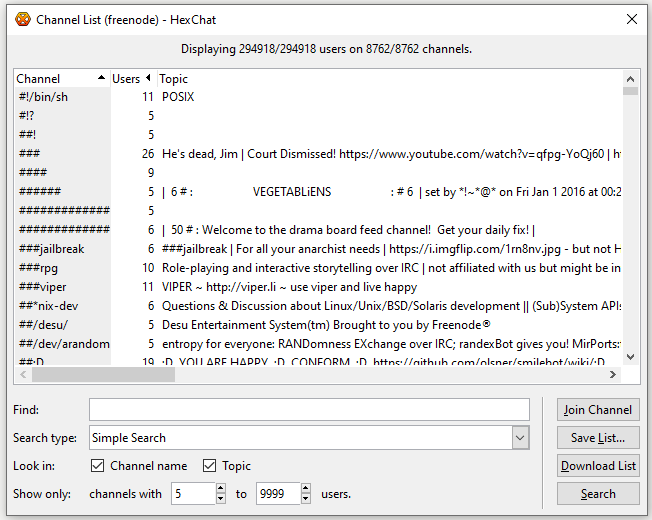Decrease the maximum users value
This screenshot has height=520, width=652.
(306, 499)
